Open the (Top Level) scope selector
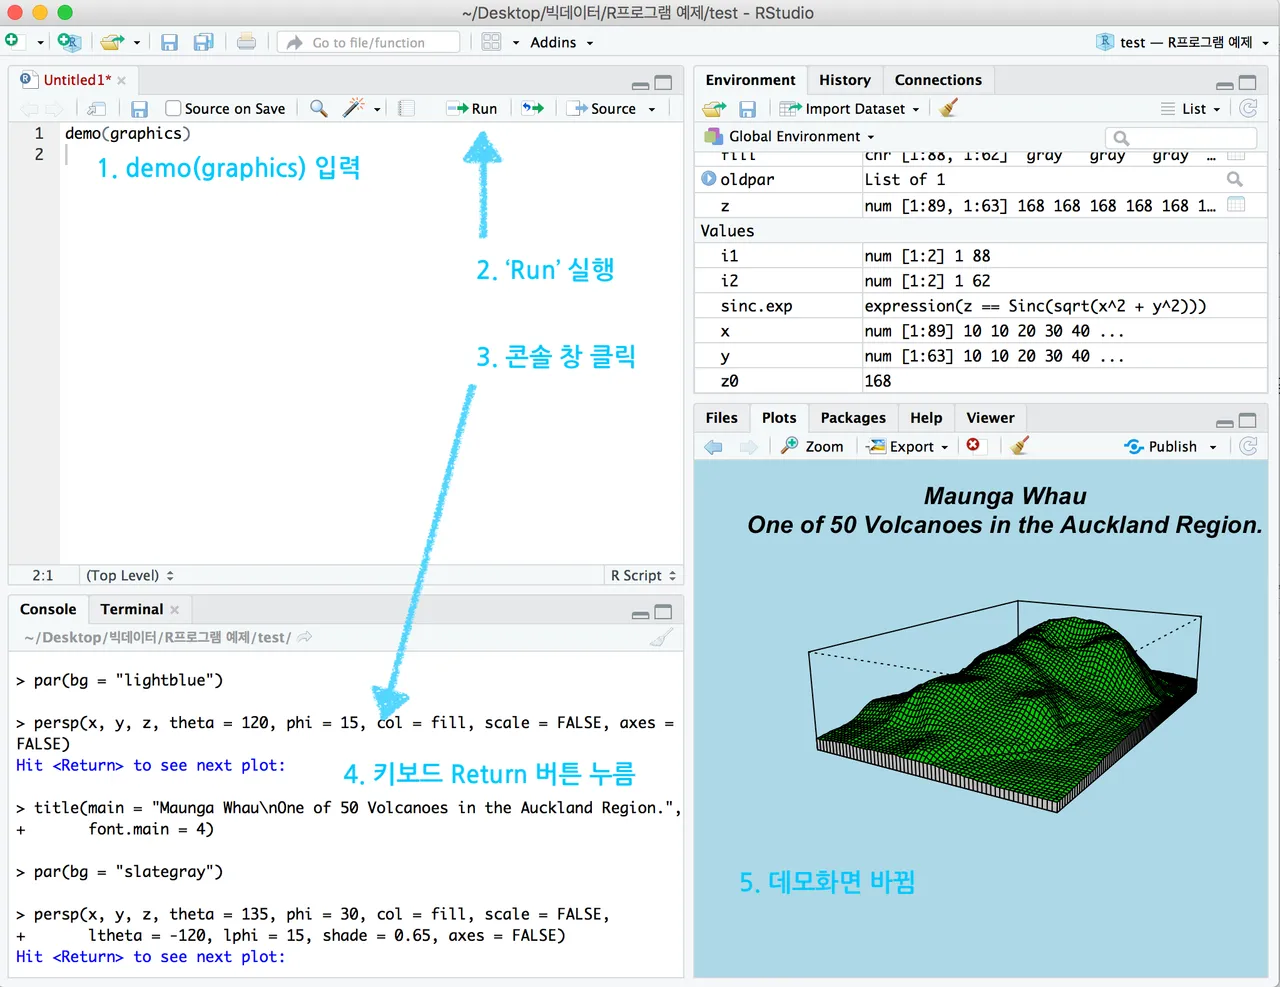 tap(129, 575)
